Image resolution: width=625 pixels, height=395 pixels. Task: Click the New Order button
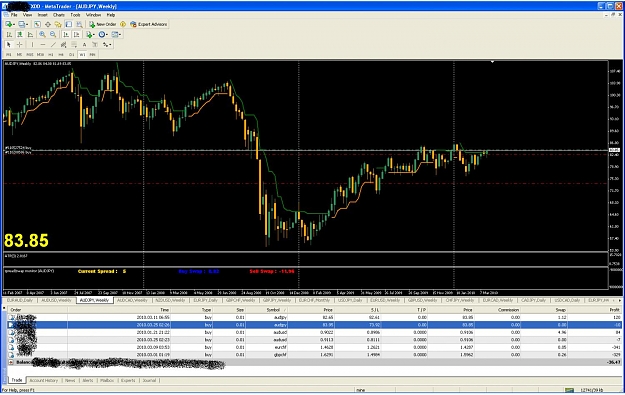[102, 24]
